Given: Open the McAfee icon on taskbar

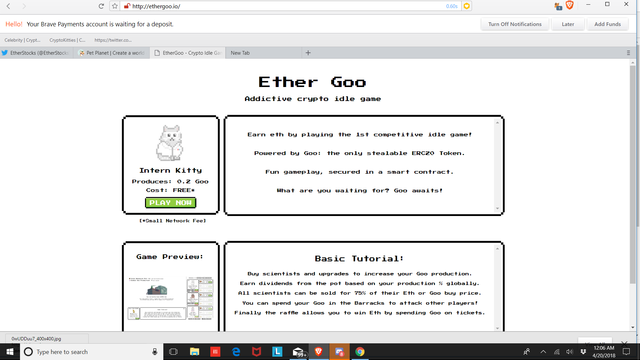Looking at the screenshot, I should click(x=256, y=351).
